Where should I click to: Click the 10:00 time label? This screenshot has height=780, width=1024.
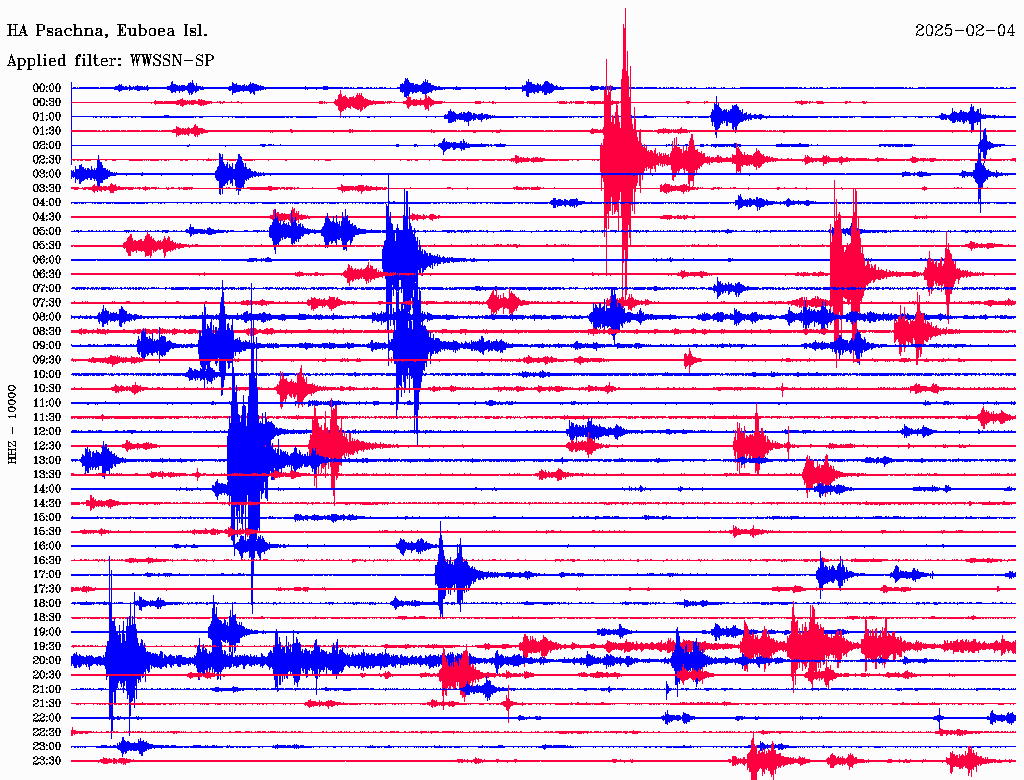47,374
